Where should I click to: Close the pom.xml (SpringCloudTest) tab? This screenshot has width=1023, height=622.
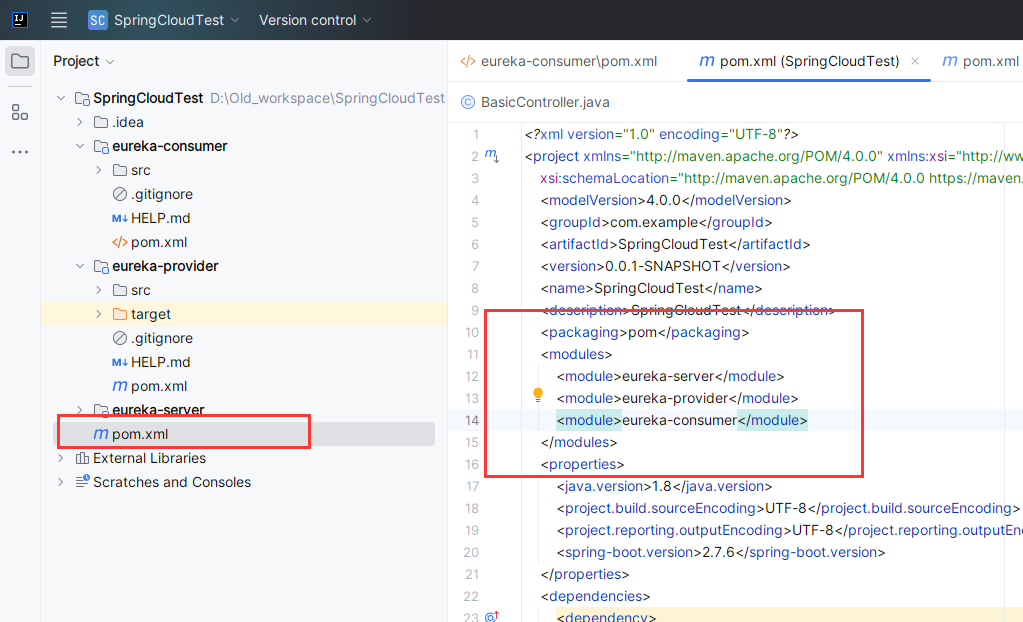(914, 61)
